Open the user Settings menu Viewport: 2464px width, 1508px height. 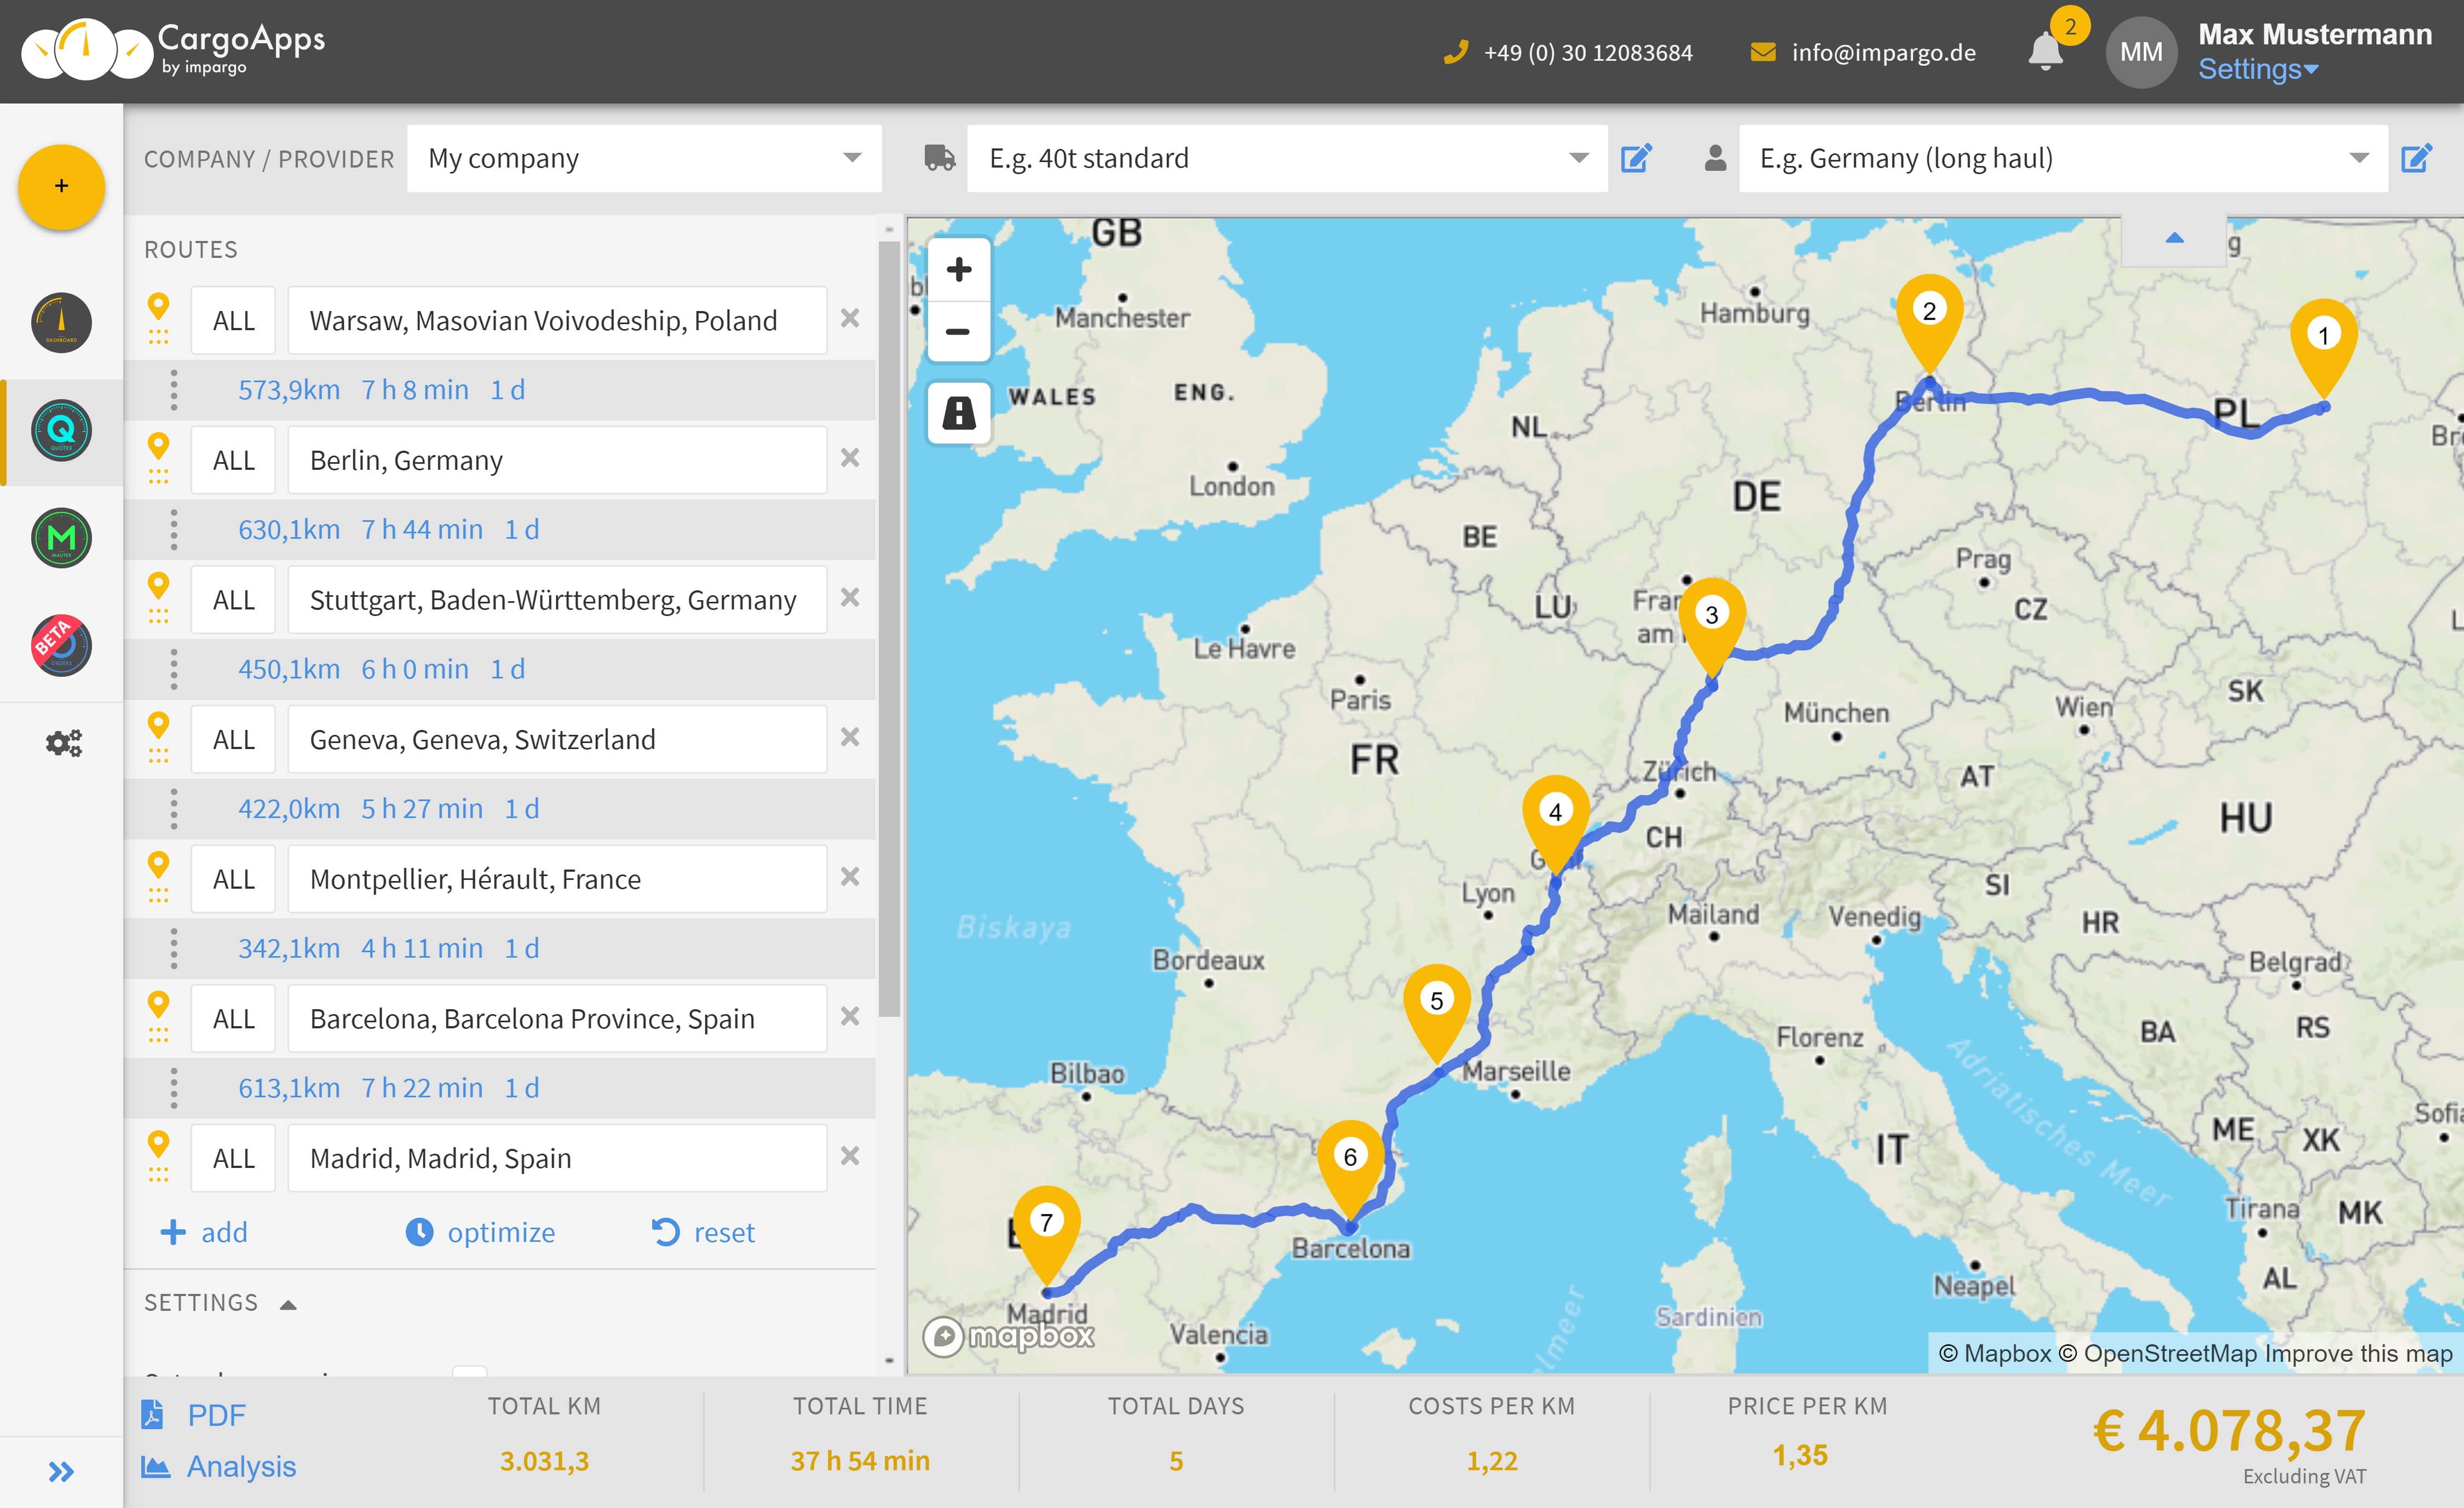click(x=2257, y=69)
